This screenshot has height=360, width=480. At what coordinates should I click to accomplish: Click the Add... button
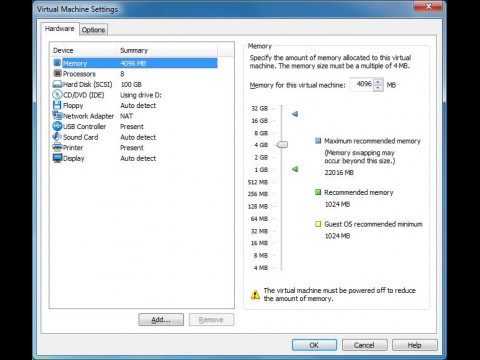(x=161, y=320)
